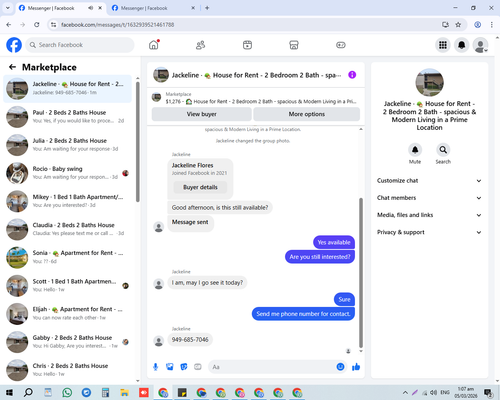
Task: Mute the conversation with bell icon
Action: point(415,150)
